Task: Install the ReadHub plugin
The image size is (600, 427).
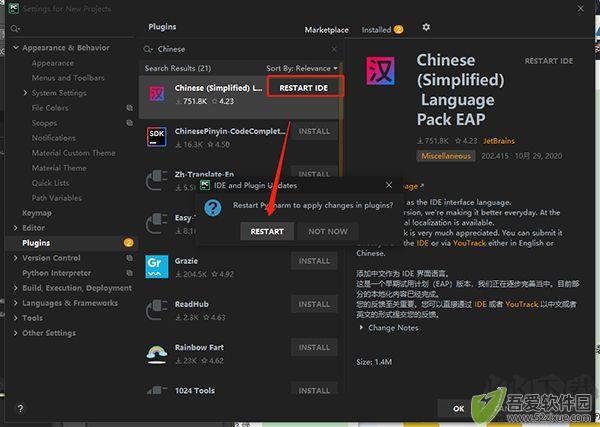Action: (x=314, y=304)
